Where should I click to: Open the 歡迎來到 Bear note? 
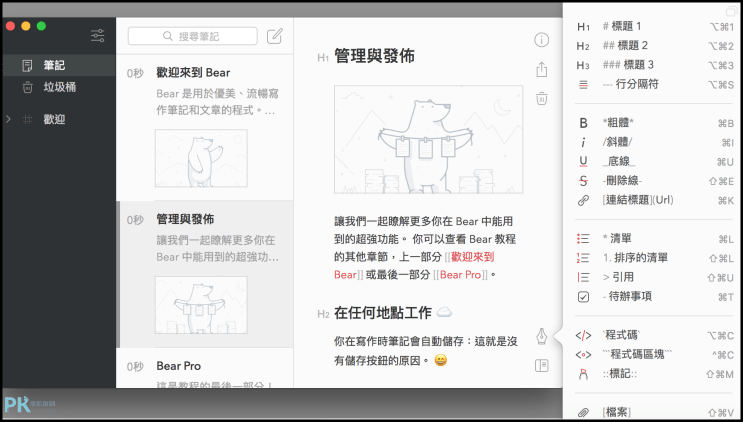pyautogui.click(x=205, y=127)
